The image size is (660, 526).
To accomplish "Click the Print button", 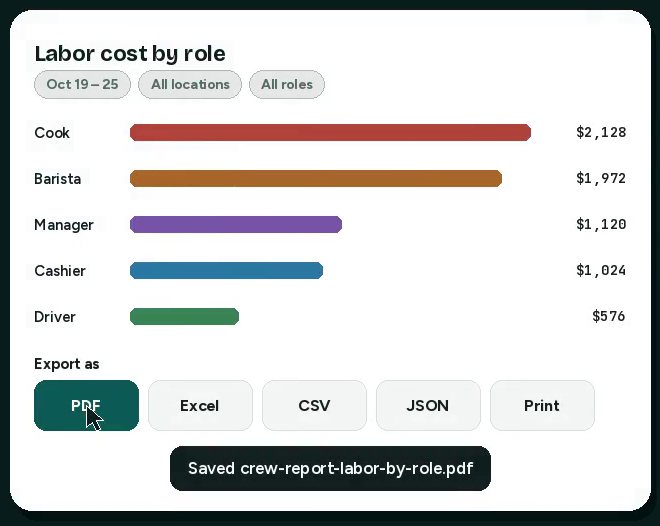I will point(543,406).
